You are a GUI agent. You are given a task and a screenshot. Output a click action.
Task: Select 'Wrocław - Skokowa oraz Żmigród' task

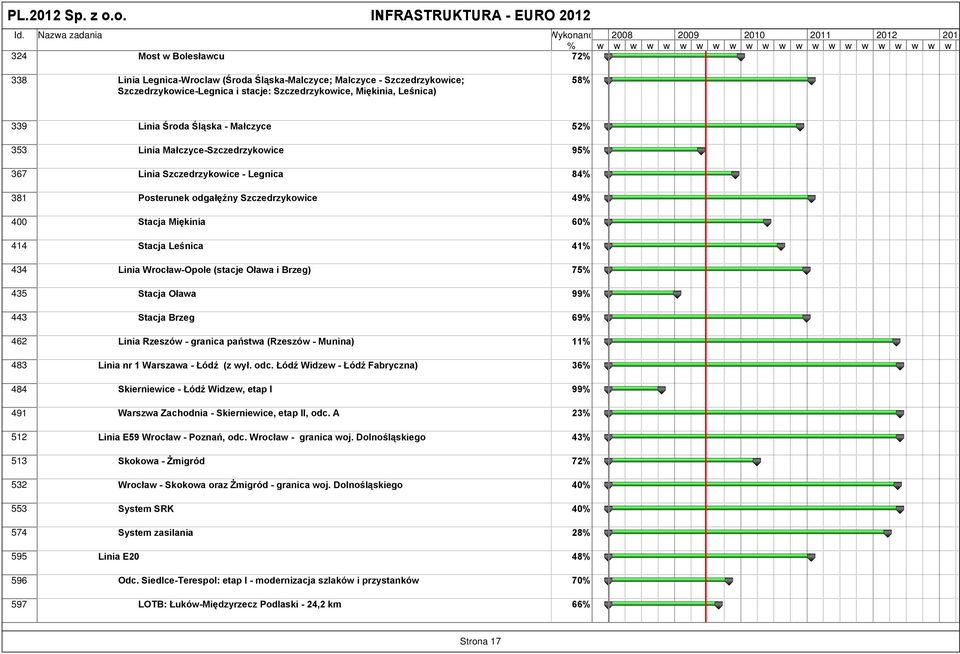coord(260,485)
